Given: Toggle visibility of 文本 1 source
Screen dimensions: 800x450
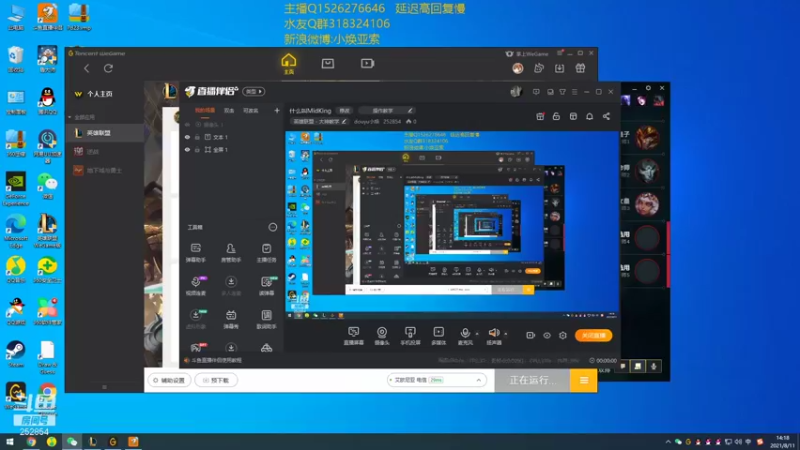Looking at the screenshot, I should (187, 137).
